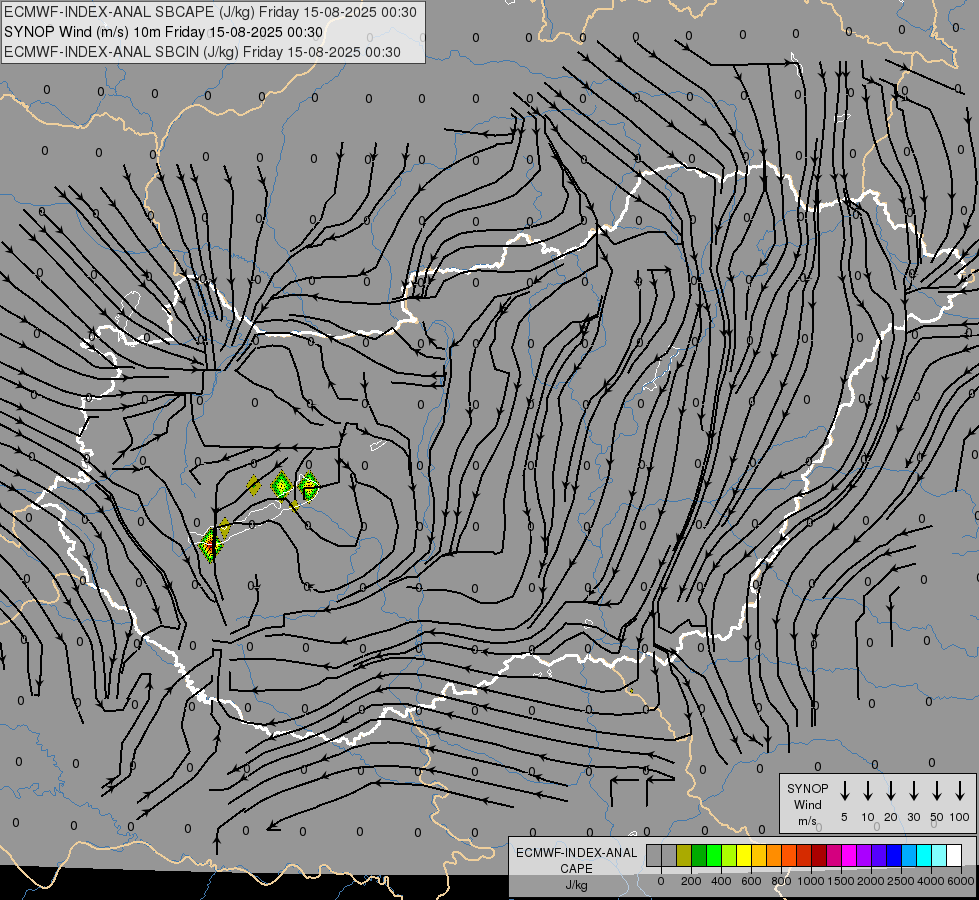Click the SYNOP Wind 10m title line
This screenshot has height=900, width=979.
click(x=164, y=32)
